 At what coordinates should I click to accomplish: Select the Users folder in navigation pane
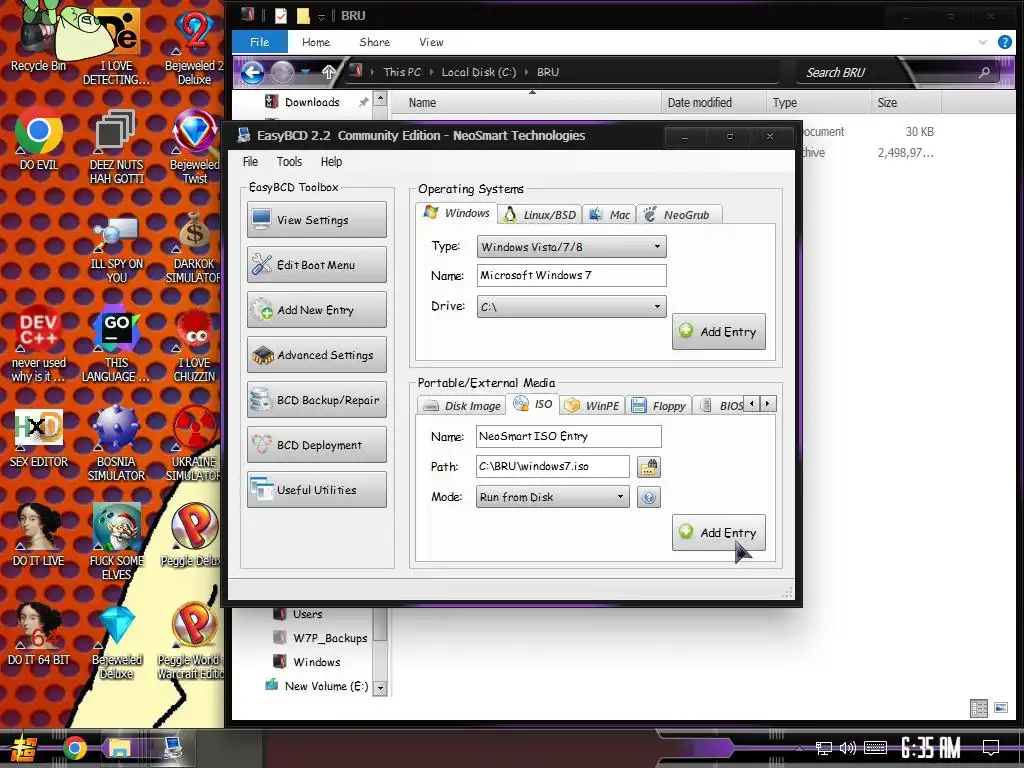[x=307, y=614]
